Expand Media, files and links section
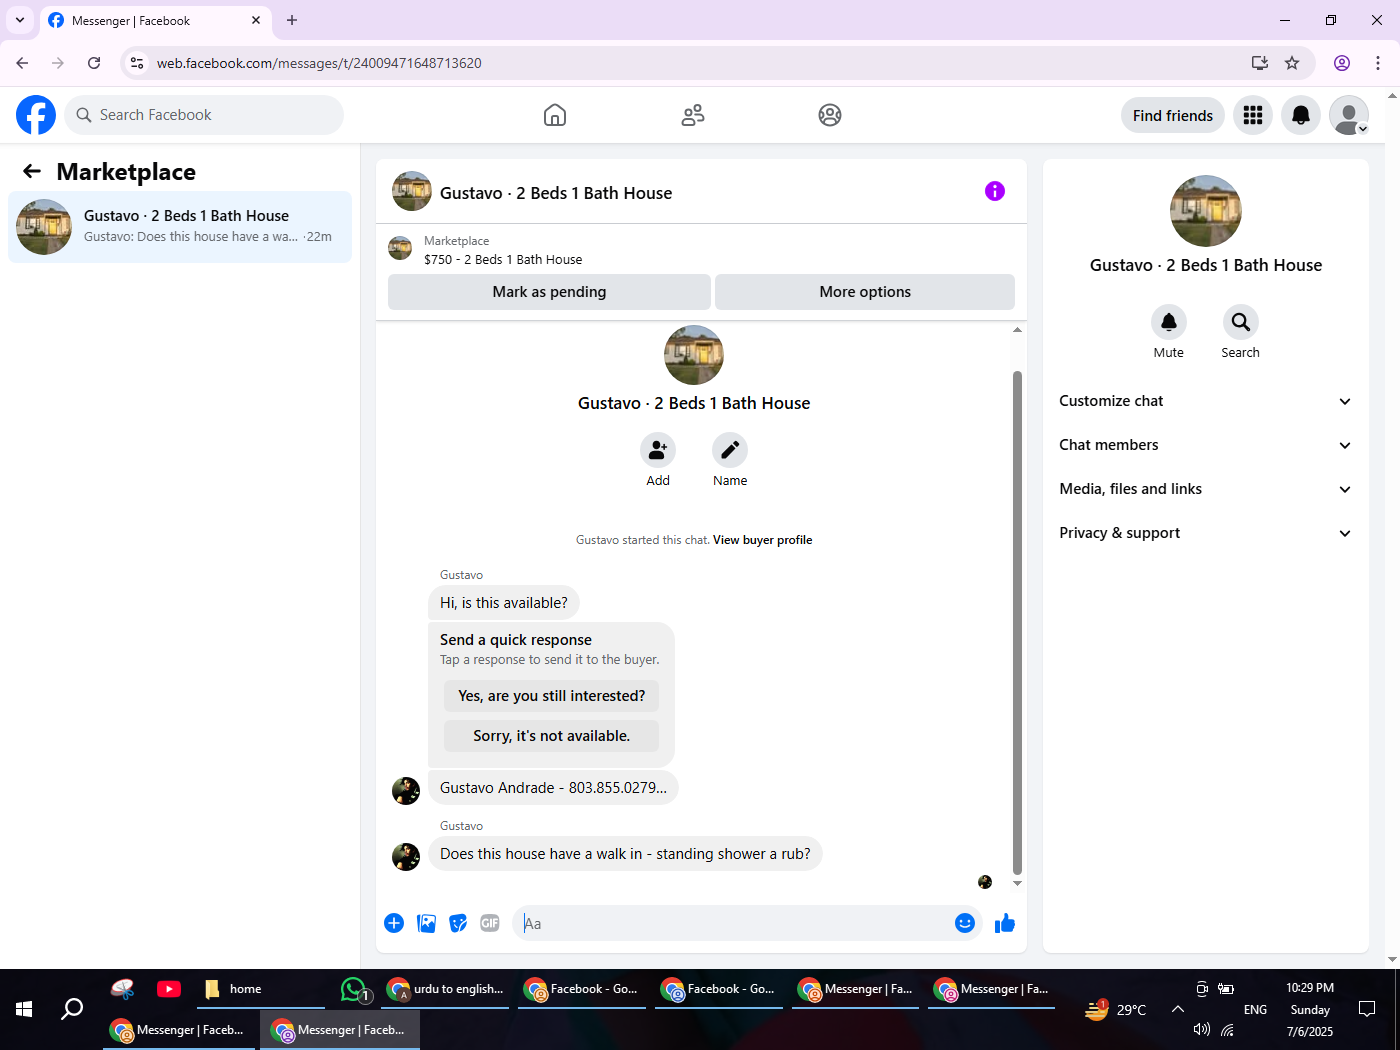 (x=1206, y=489)
